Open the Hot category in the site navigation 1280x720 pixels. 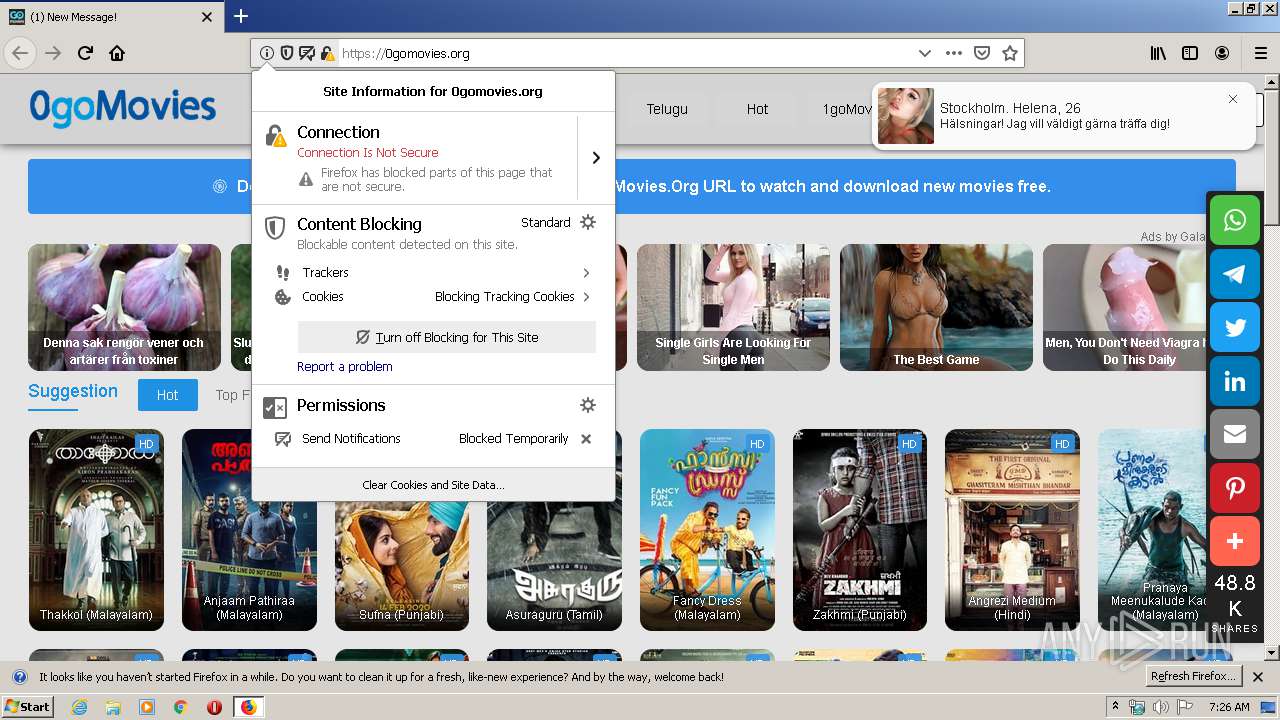coord(757,109)
